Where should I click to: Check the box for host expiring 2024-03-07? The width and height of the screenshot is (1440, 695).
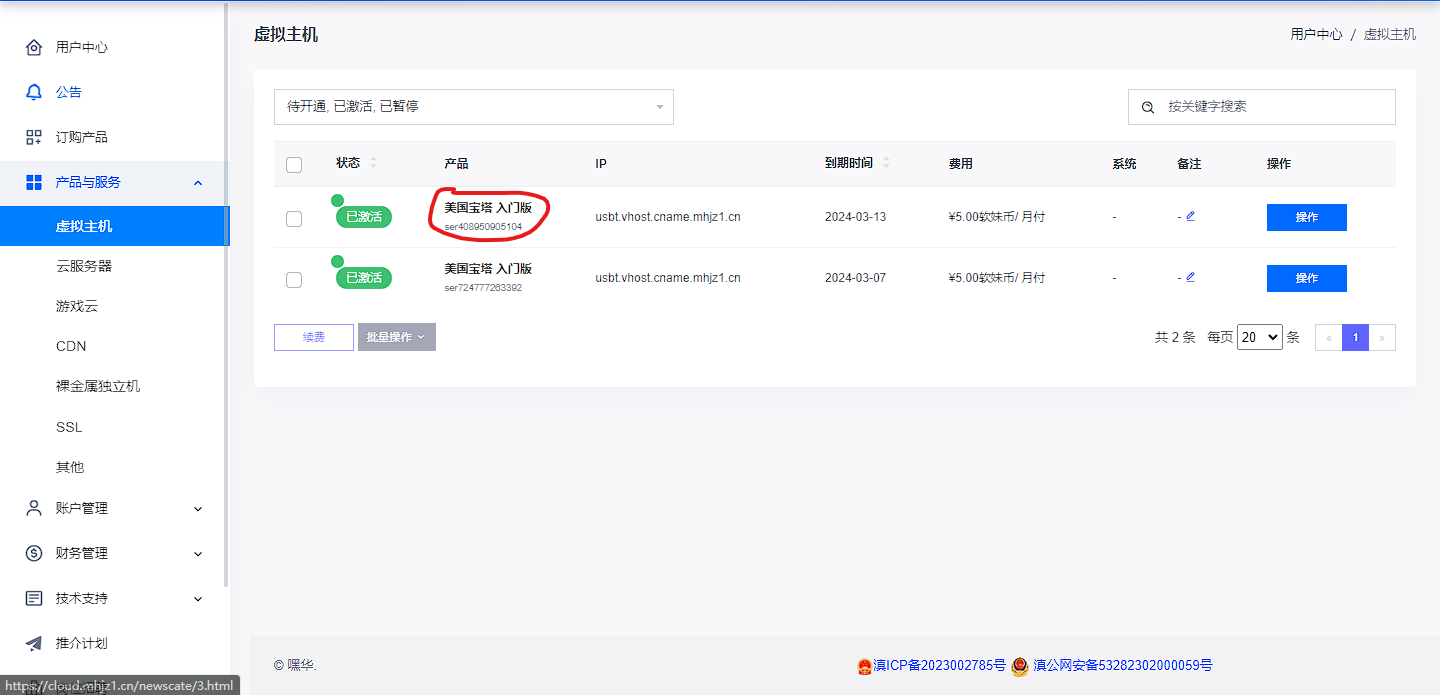pyautogui.click(x=294, y=279)
